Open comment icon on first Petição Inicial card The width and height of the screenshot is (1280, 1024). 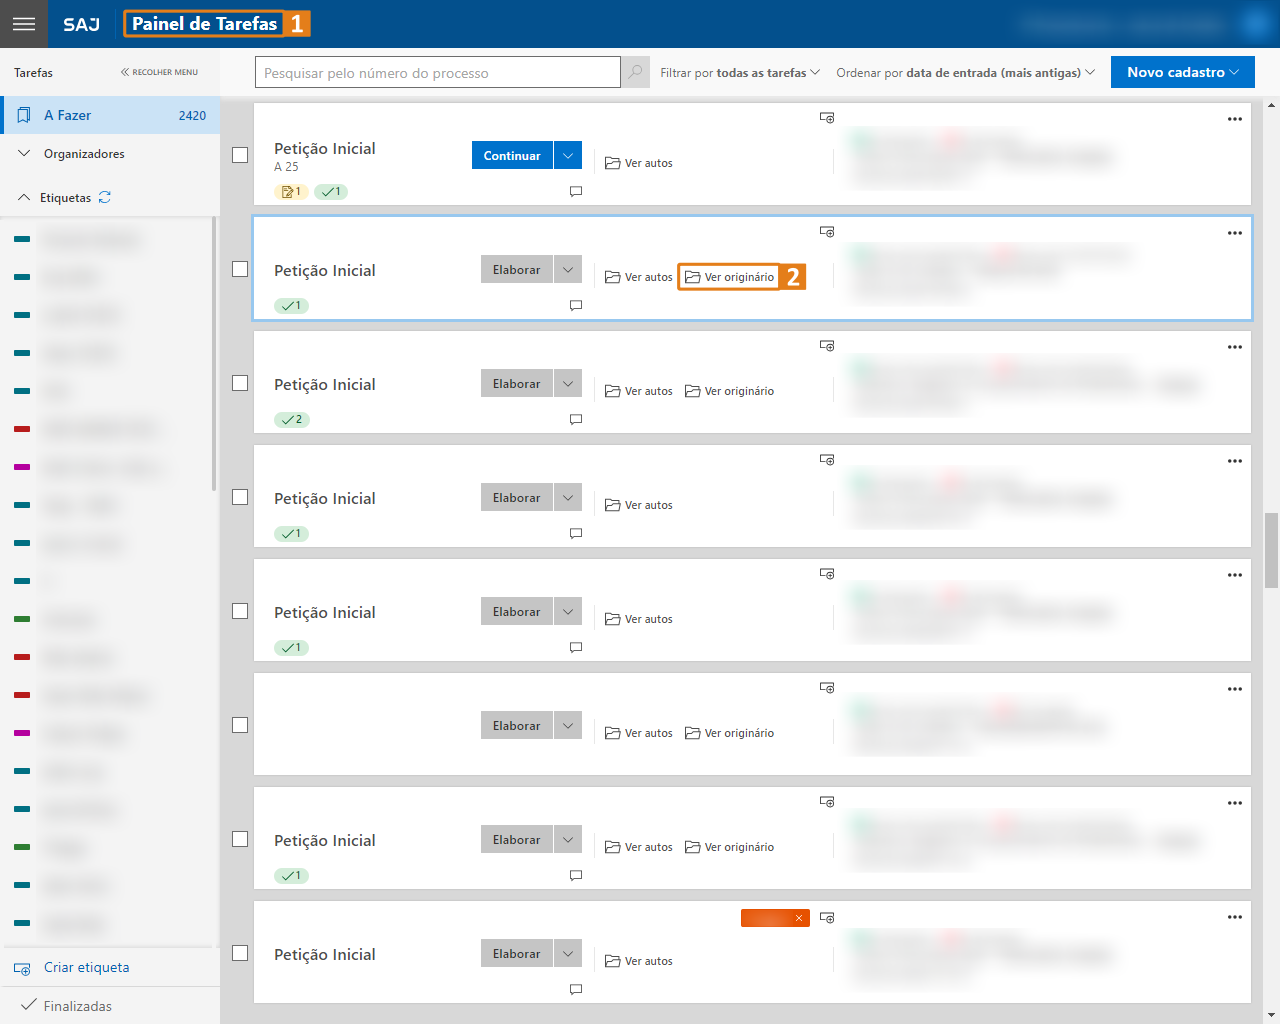(x=576, y=191)
